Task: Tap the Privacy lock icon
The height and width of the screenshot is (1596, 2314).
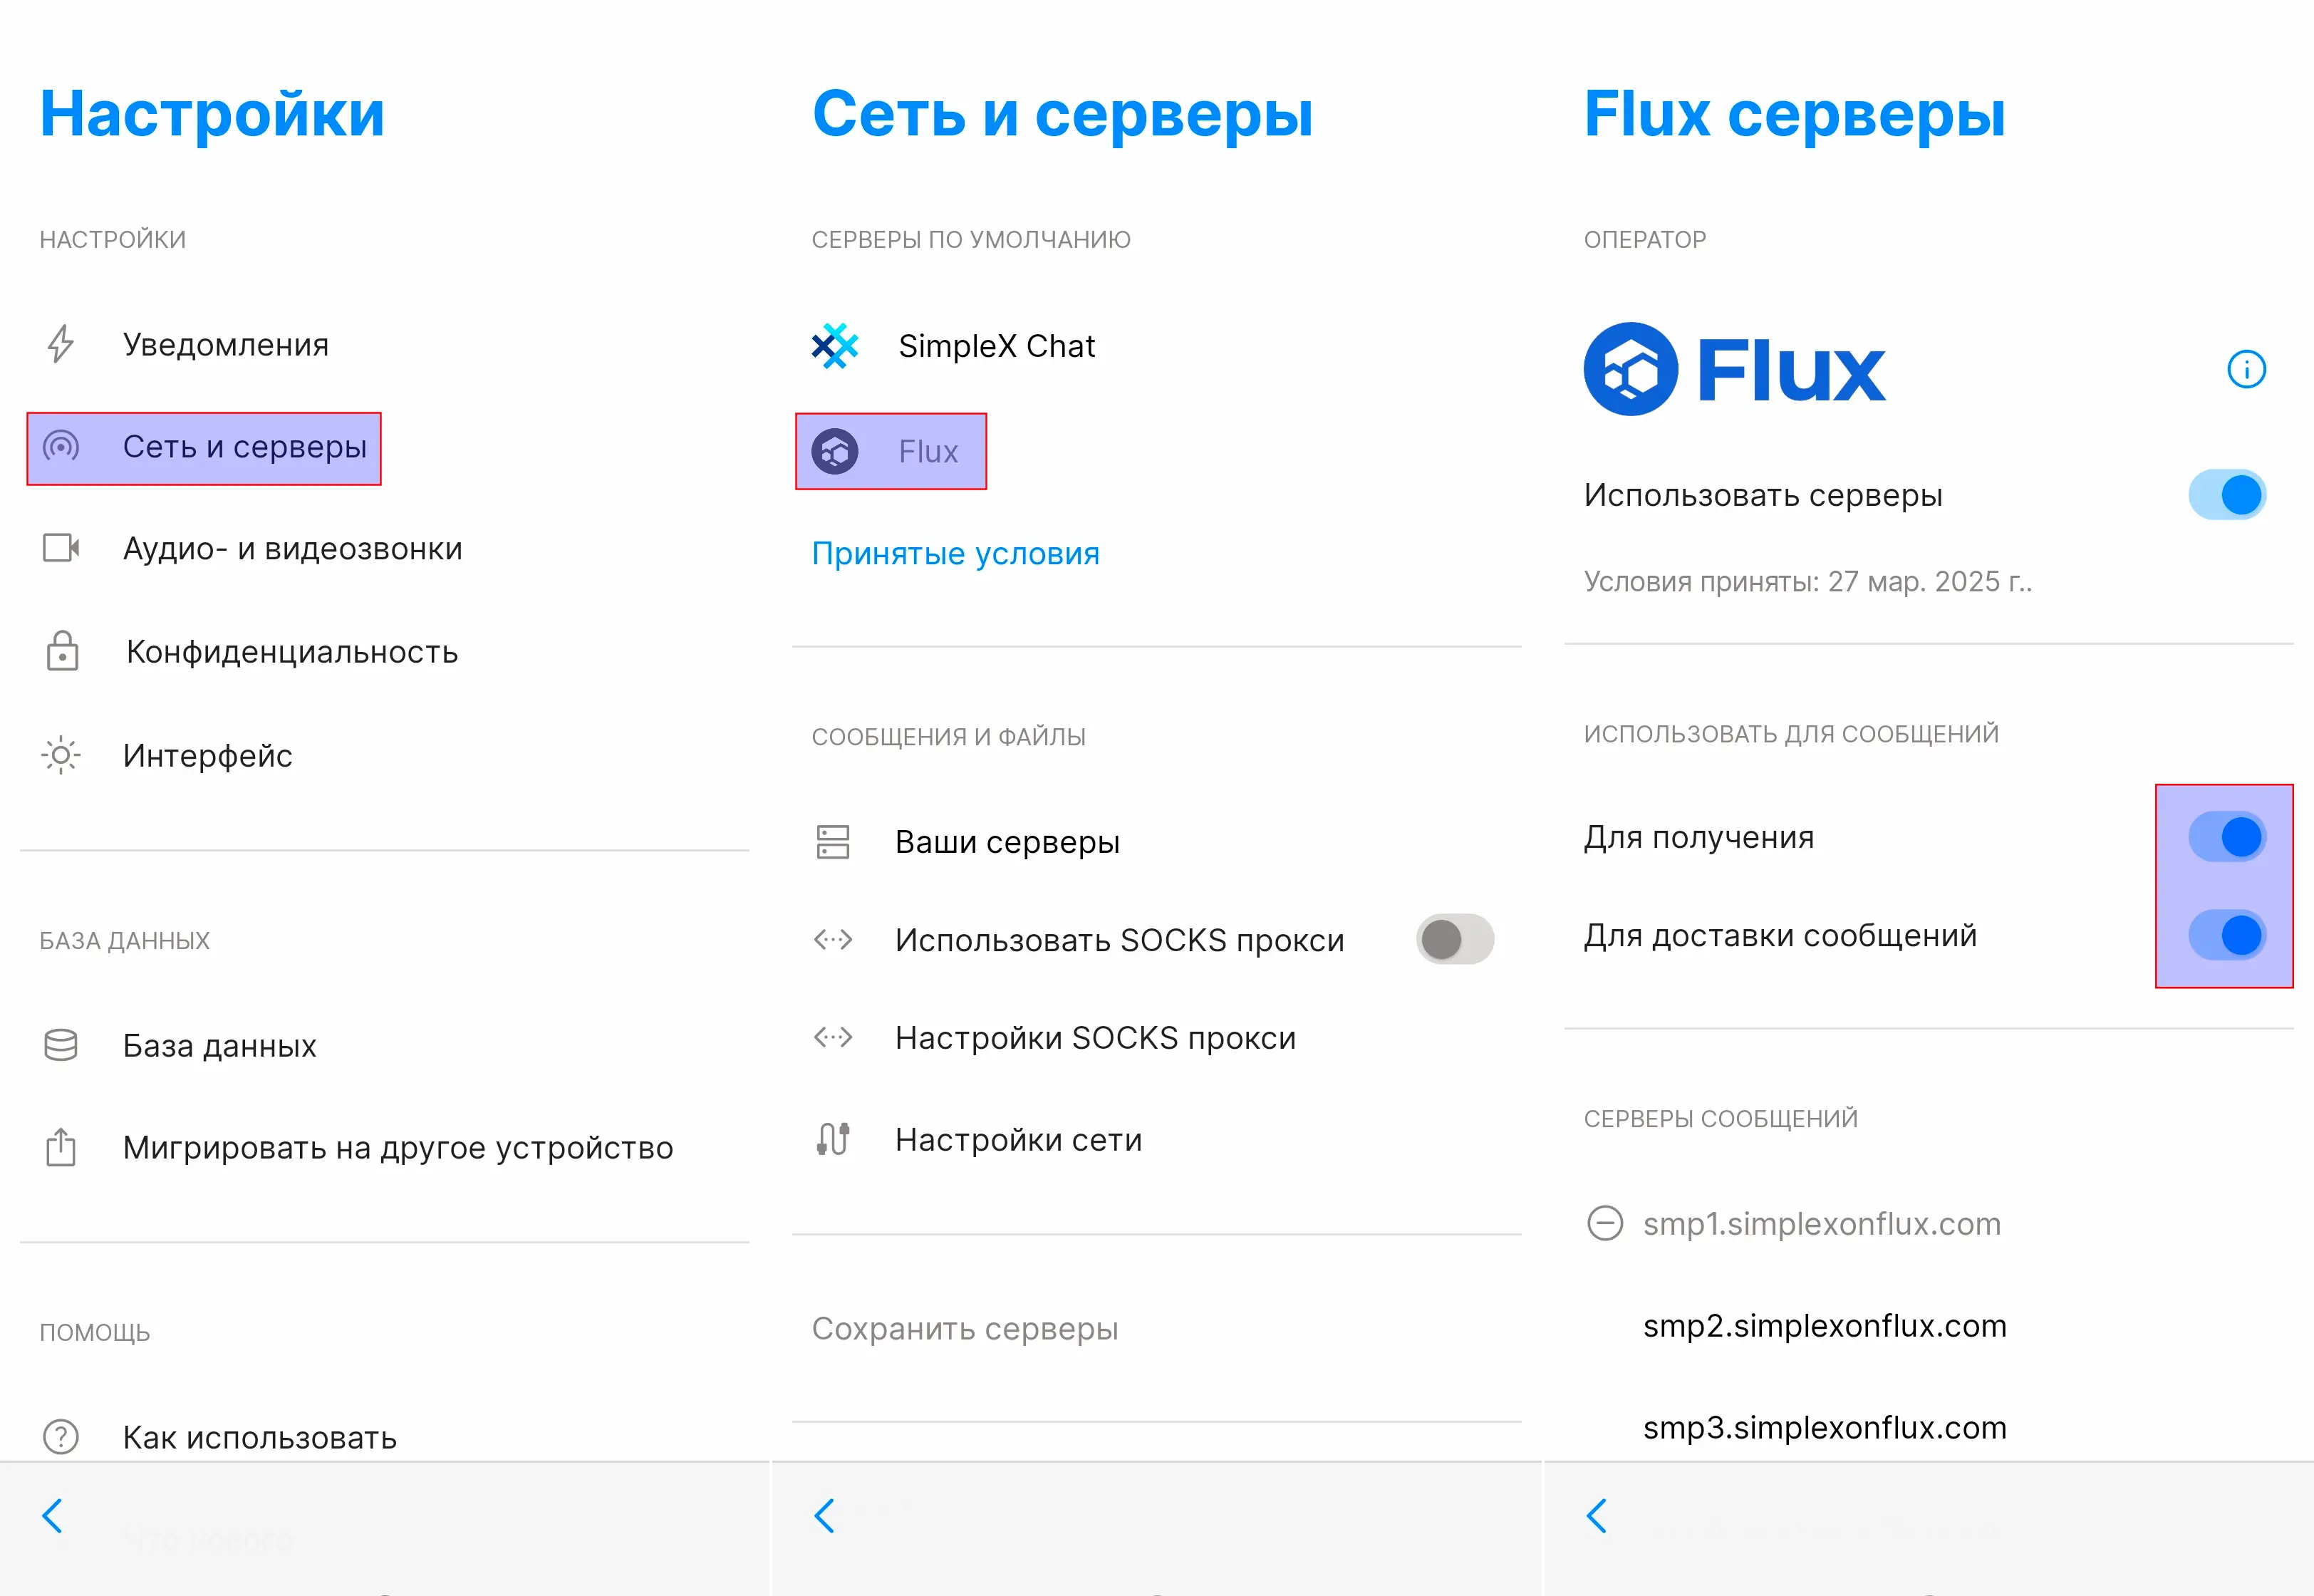Action: (x=62, y=651)
